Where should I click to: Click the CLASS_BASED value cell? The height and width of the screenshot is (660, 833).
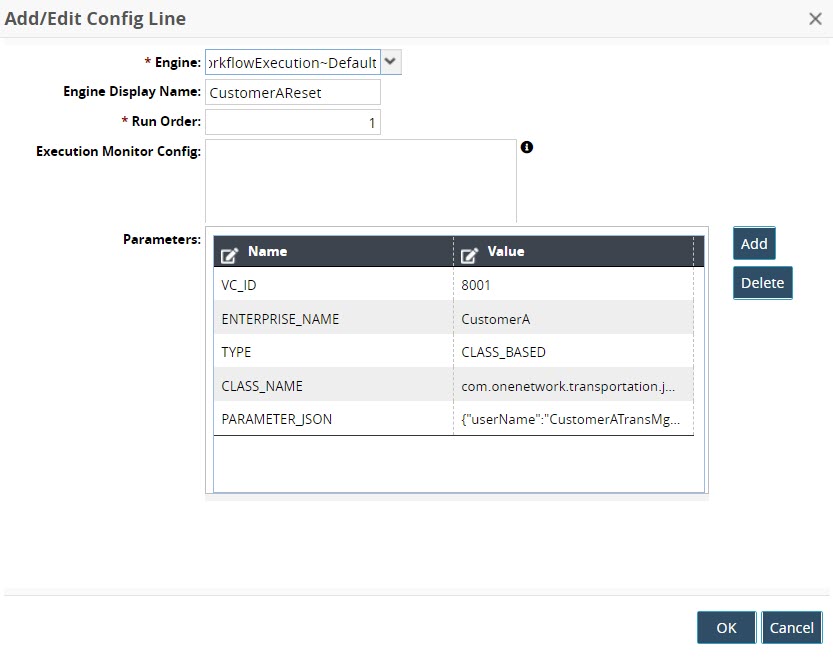[573, 352]
